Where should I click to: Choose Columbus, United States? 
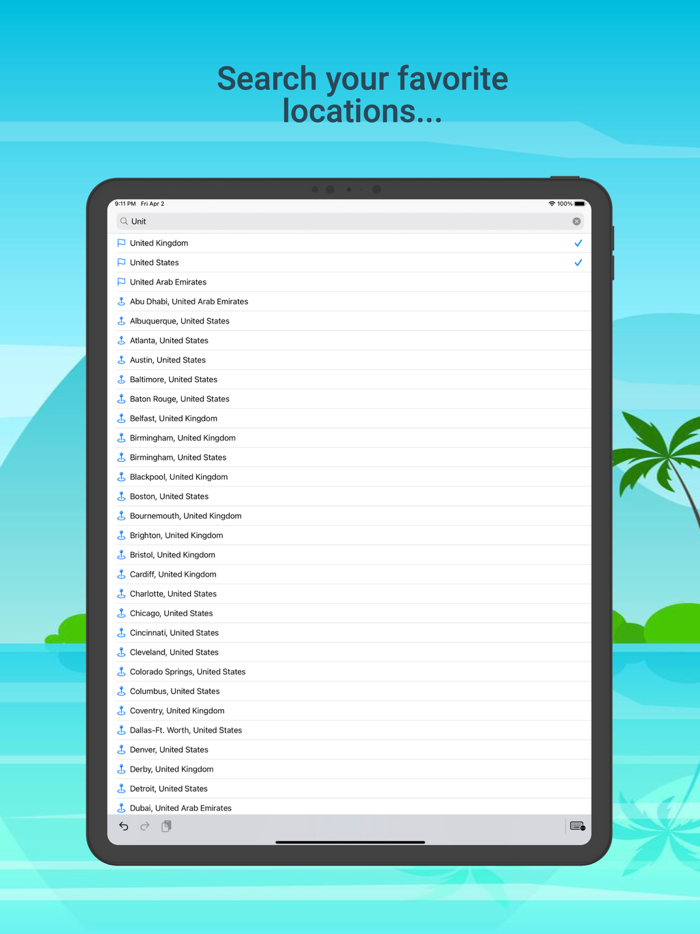coord(175,691)
